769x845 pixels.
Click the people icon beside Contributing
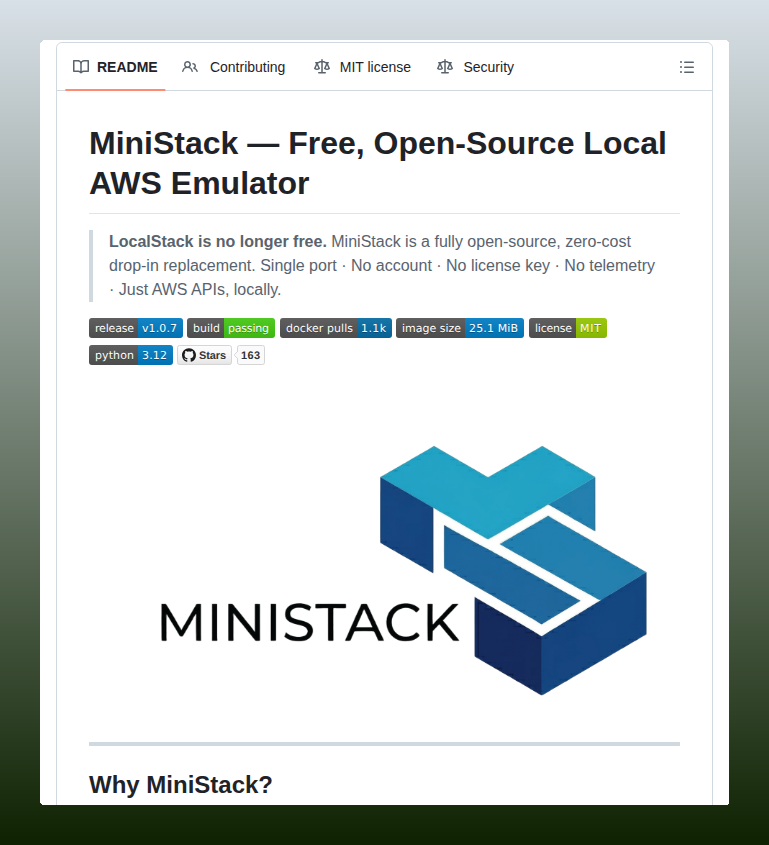click(190, 67)
